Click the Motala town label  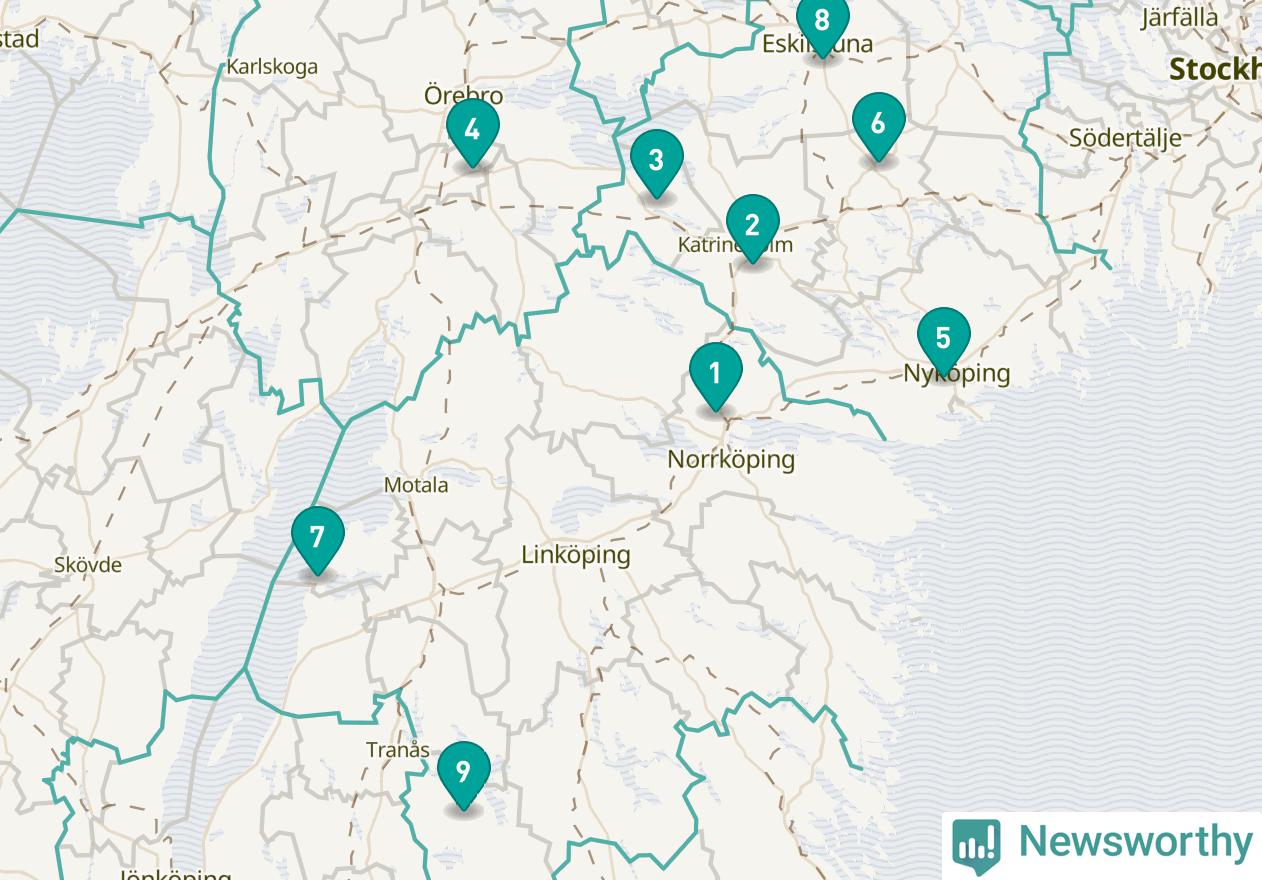[x=416, y=485]
